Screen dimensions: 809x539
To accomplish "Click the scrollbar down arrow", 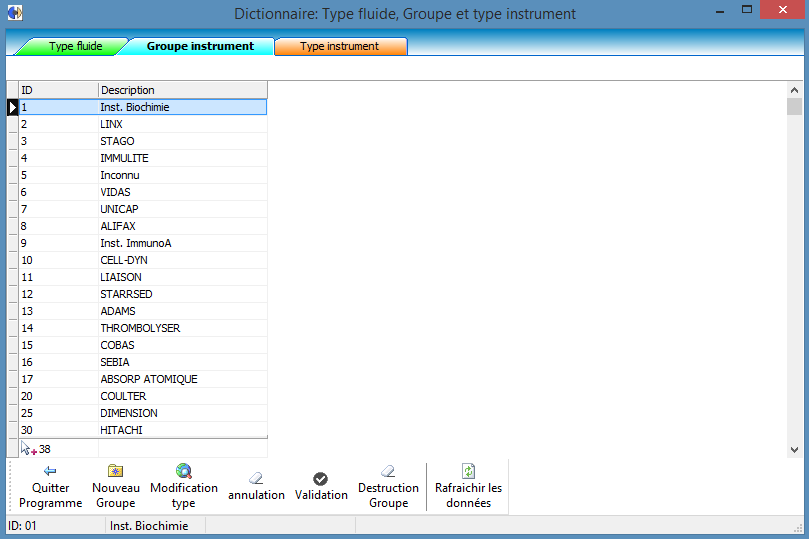I will point(795,450).
